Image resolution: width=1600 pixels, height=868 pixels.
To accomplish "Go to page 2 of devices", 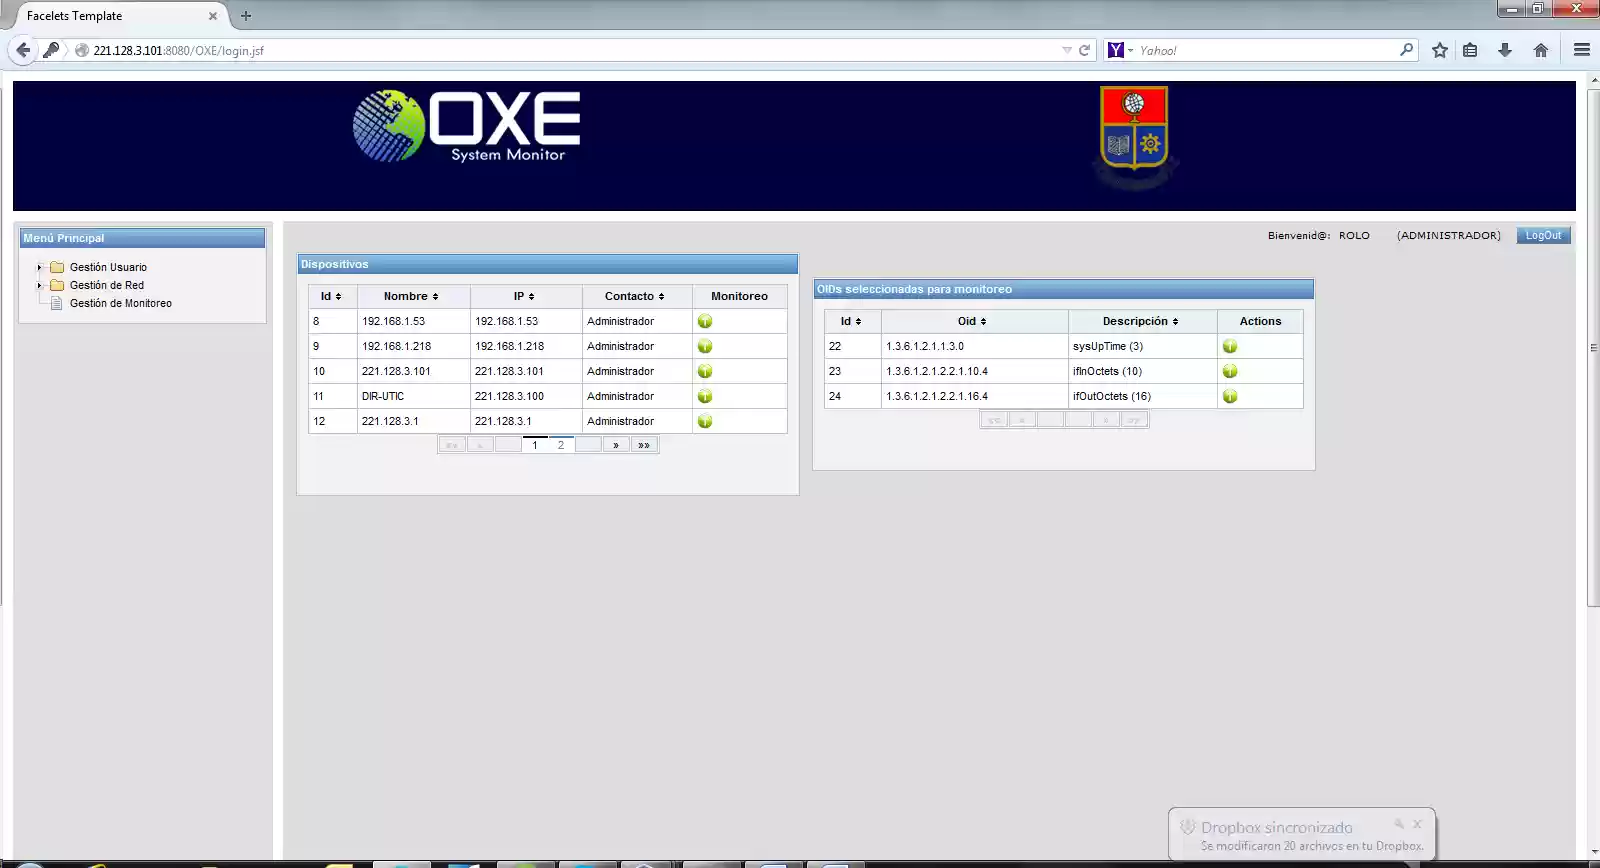I will pos(561,445).
